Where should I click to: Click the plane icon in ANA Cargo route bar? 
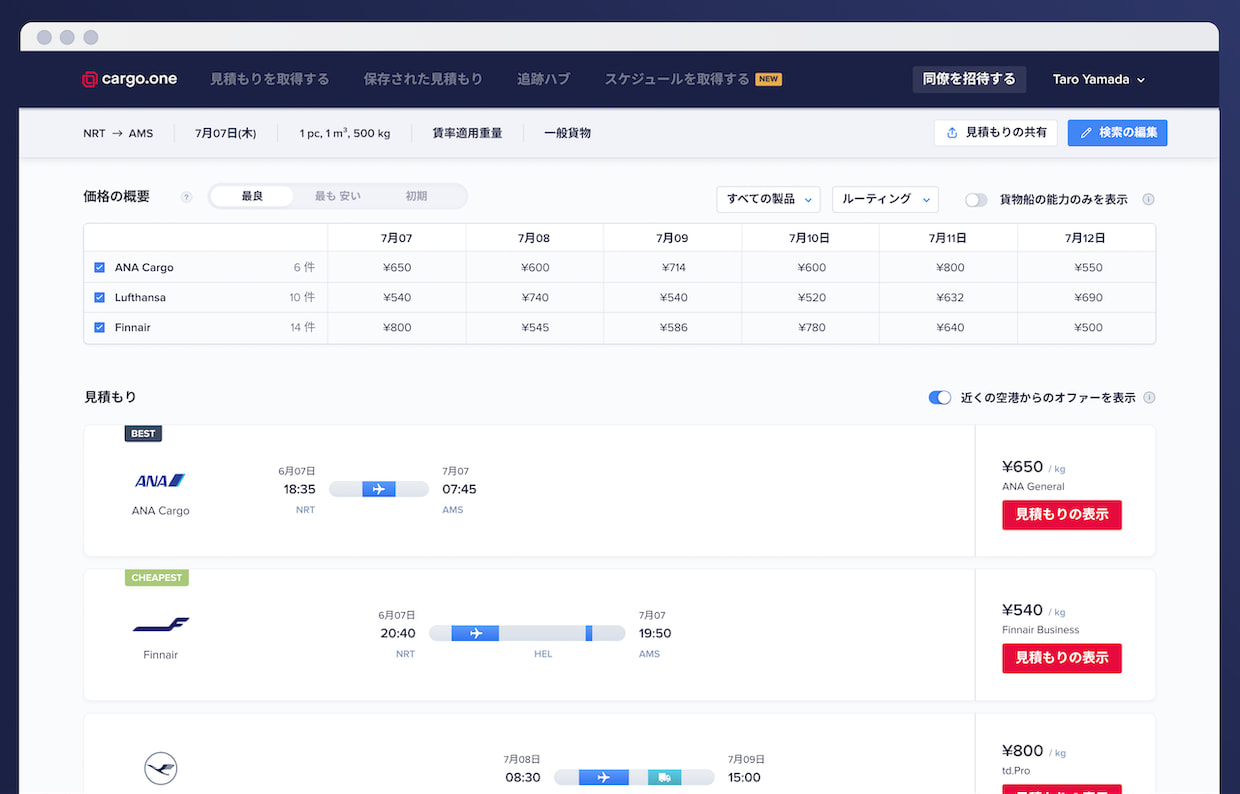coord(379,489)
